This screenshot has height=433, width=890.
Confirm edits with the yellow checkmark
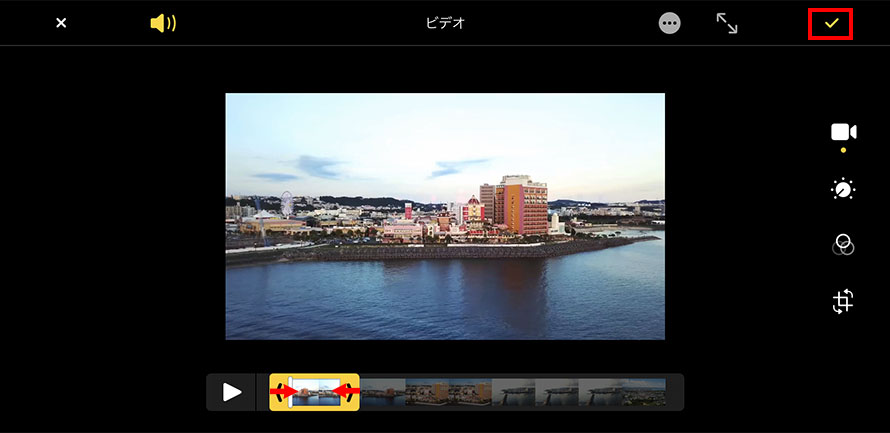click(830, 23)
